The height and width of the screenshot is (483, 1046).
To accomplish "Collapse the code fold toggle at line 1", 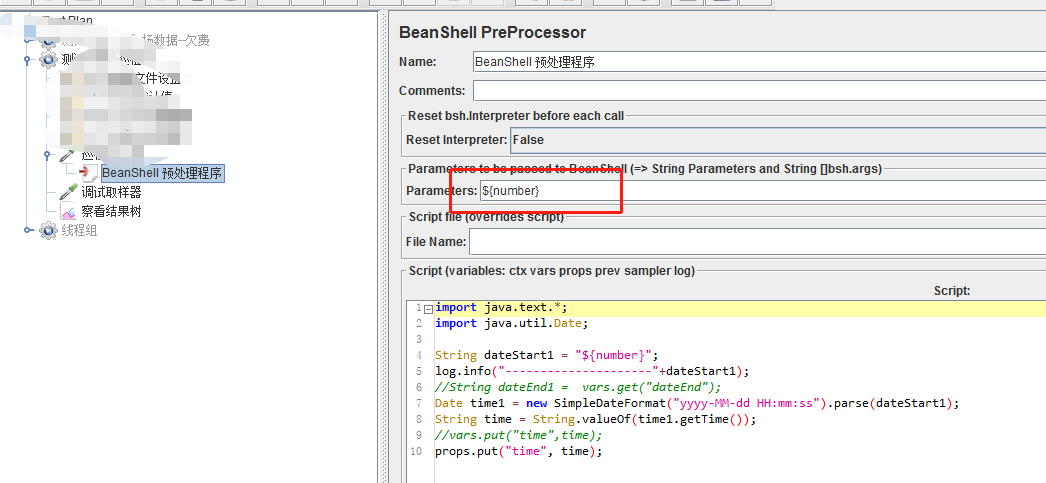I will coord(428,308).
